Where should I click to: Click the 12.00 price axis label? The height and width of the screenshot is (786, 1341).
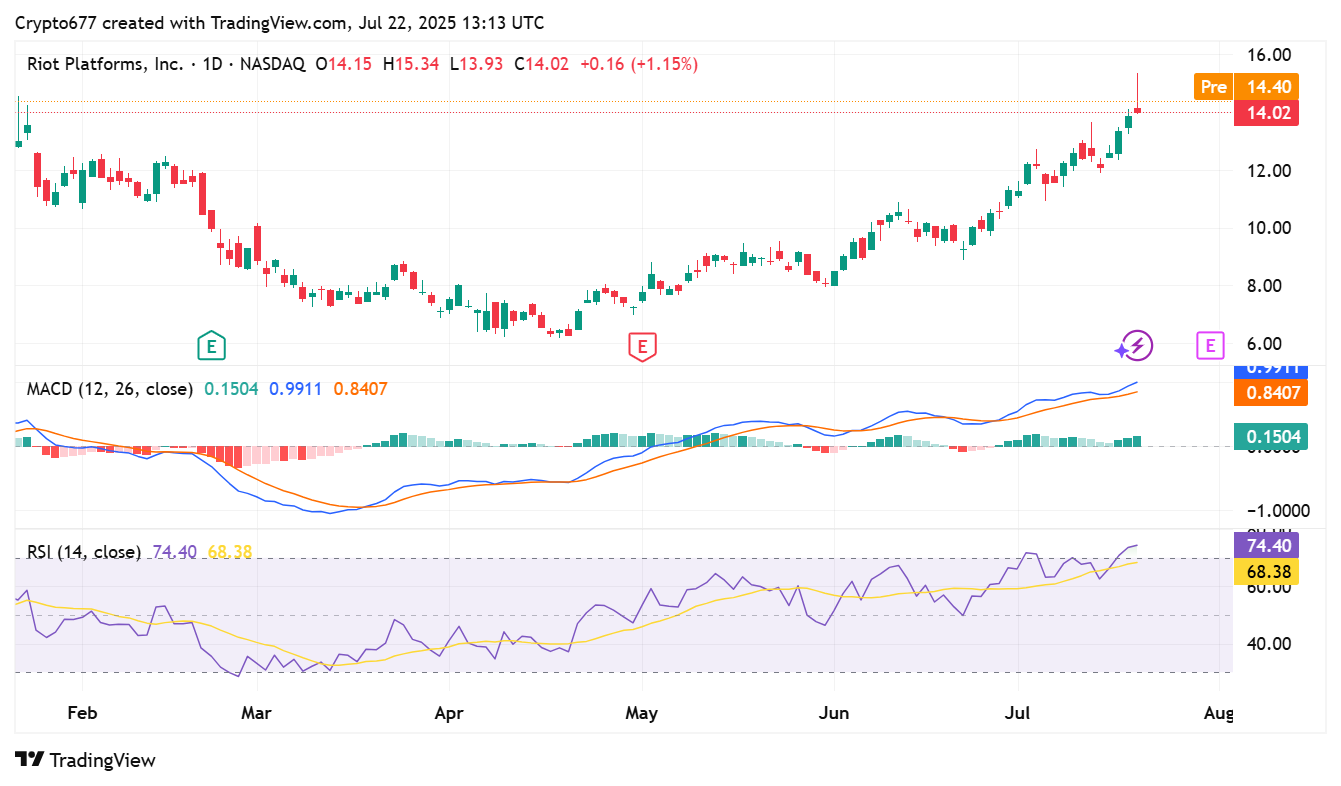[1268, 170]
